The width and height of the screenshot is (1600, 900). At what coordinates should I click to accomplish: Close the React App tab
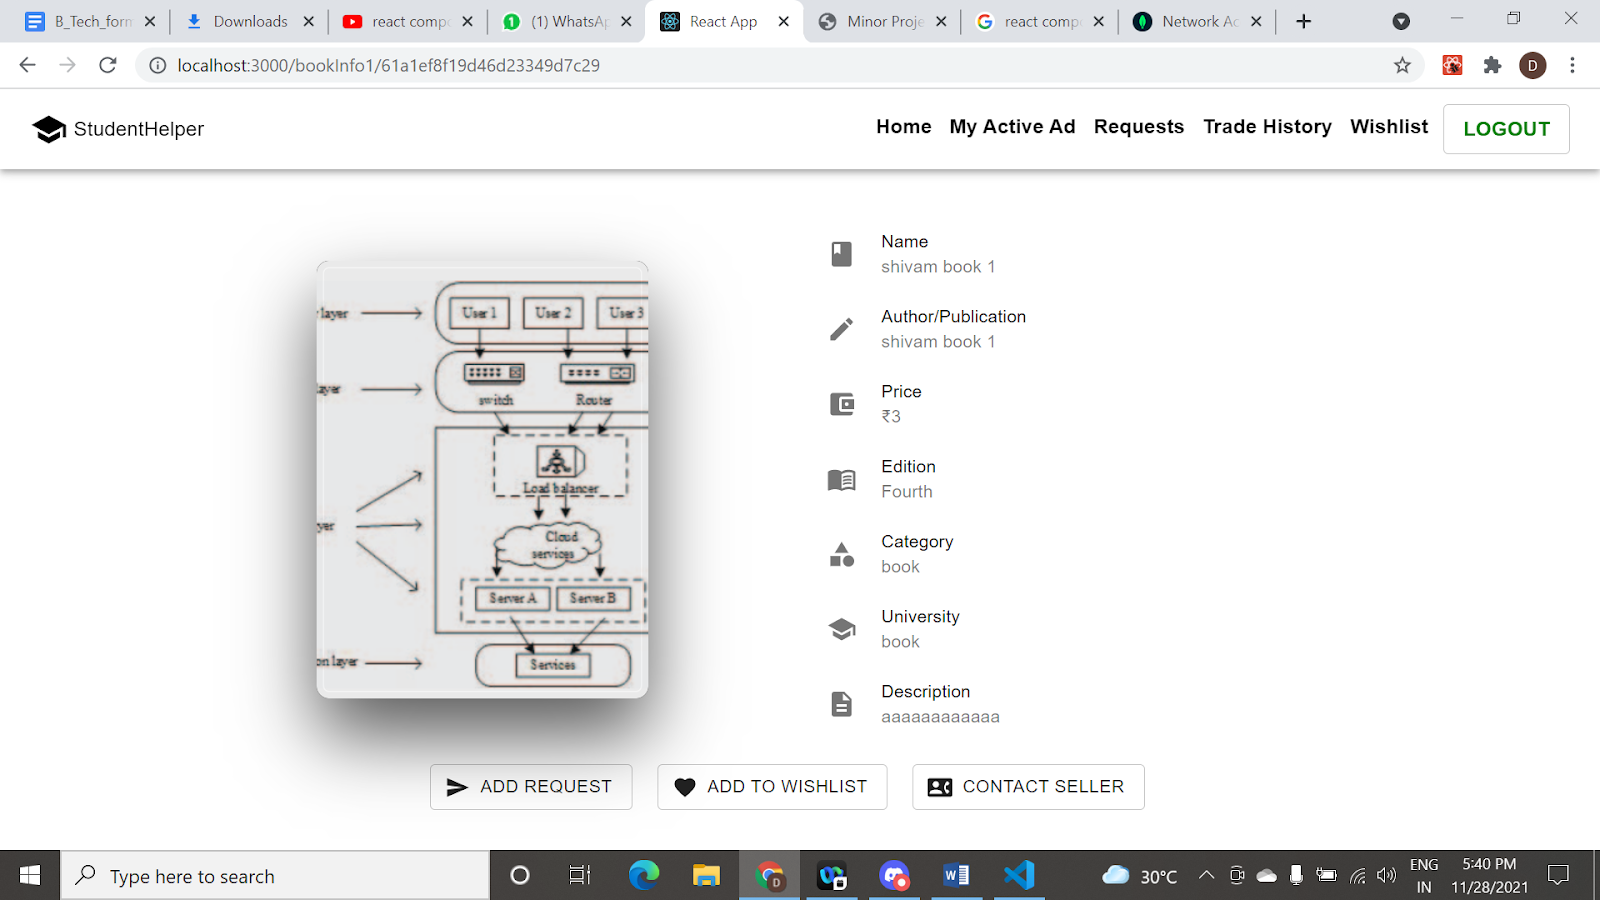783,21
